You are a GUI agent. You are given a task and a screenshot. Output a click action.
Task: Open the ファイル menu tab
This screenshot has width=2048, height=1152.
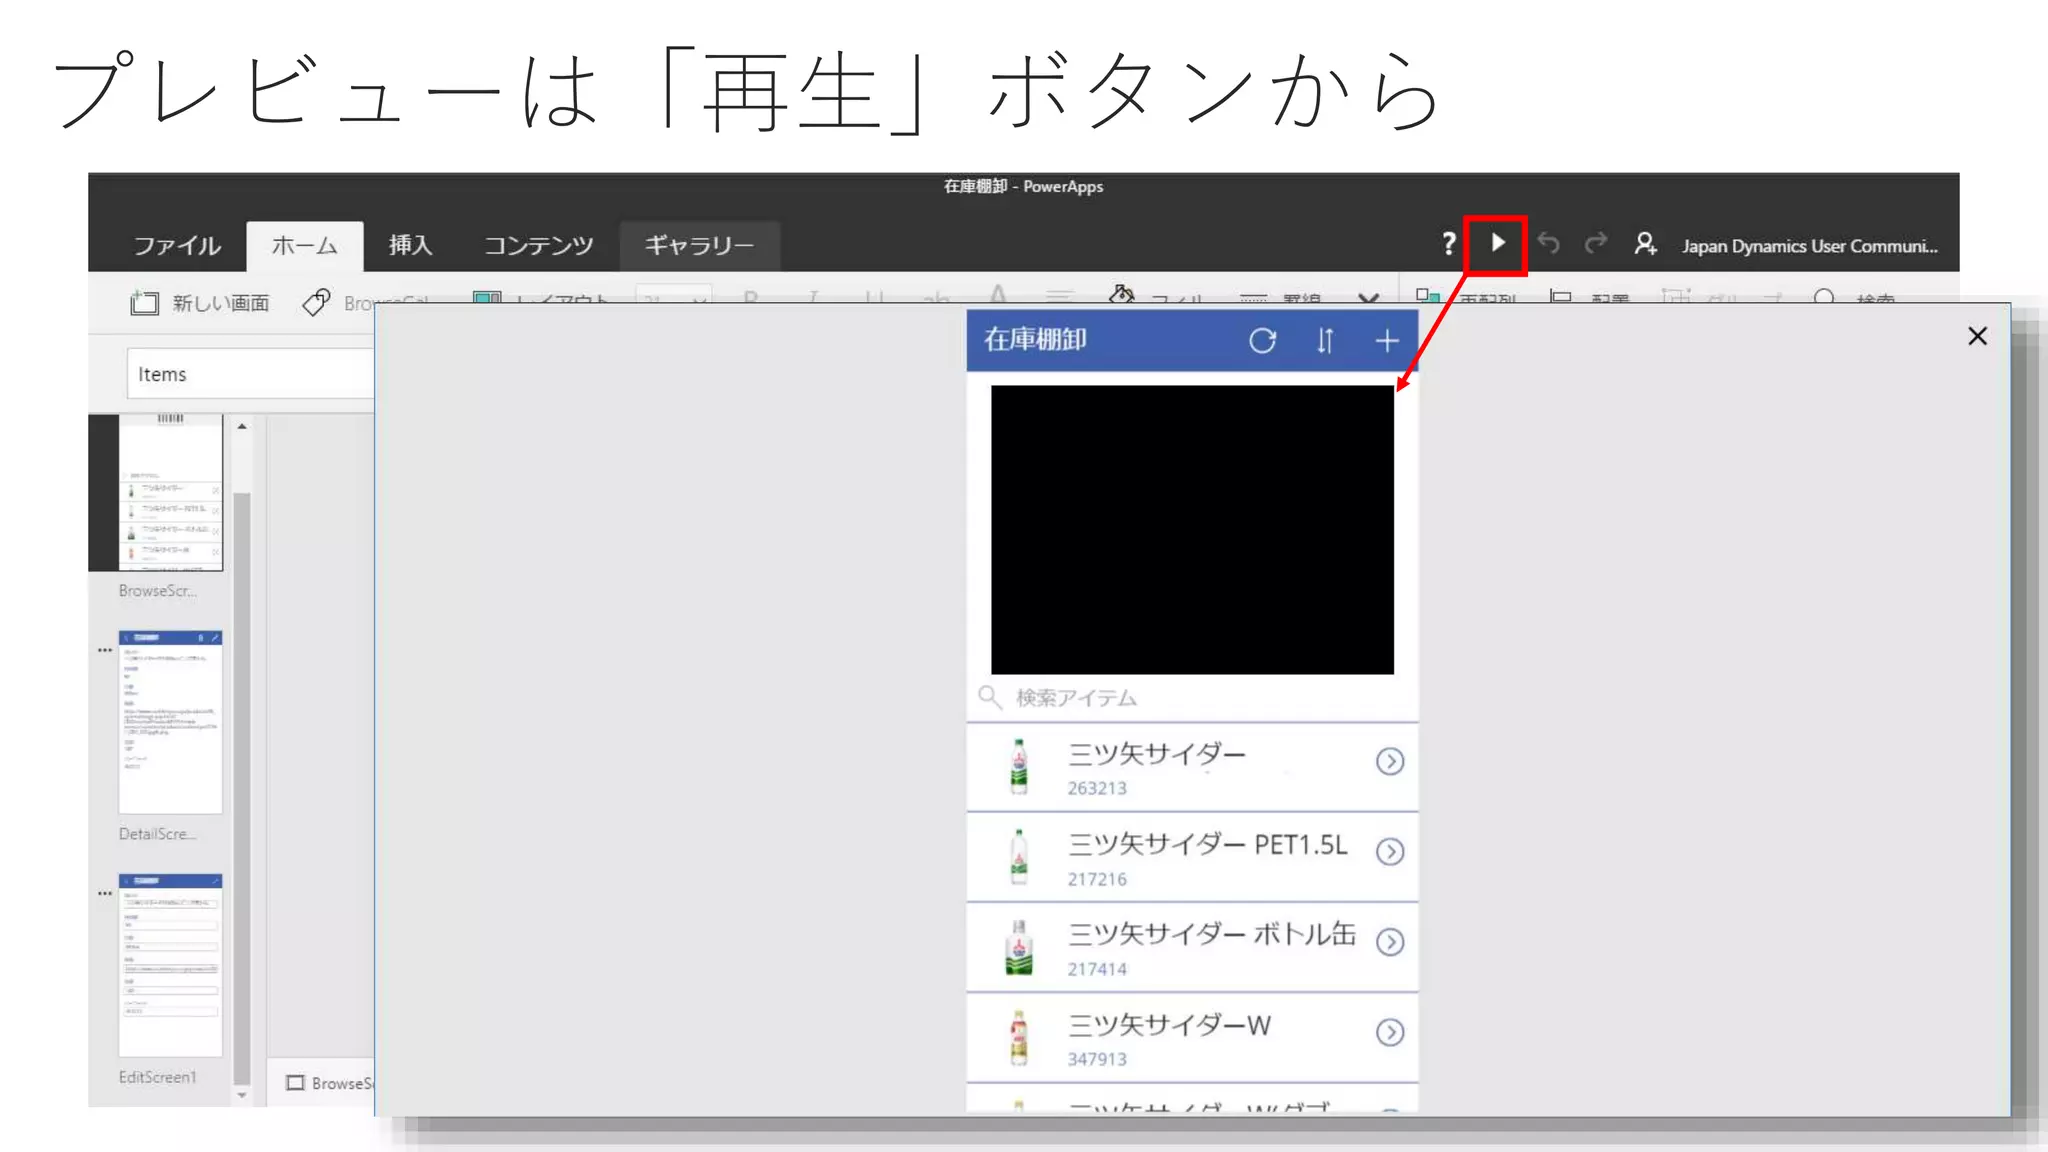coord(177,245)
